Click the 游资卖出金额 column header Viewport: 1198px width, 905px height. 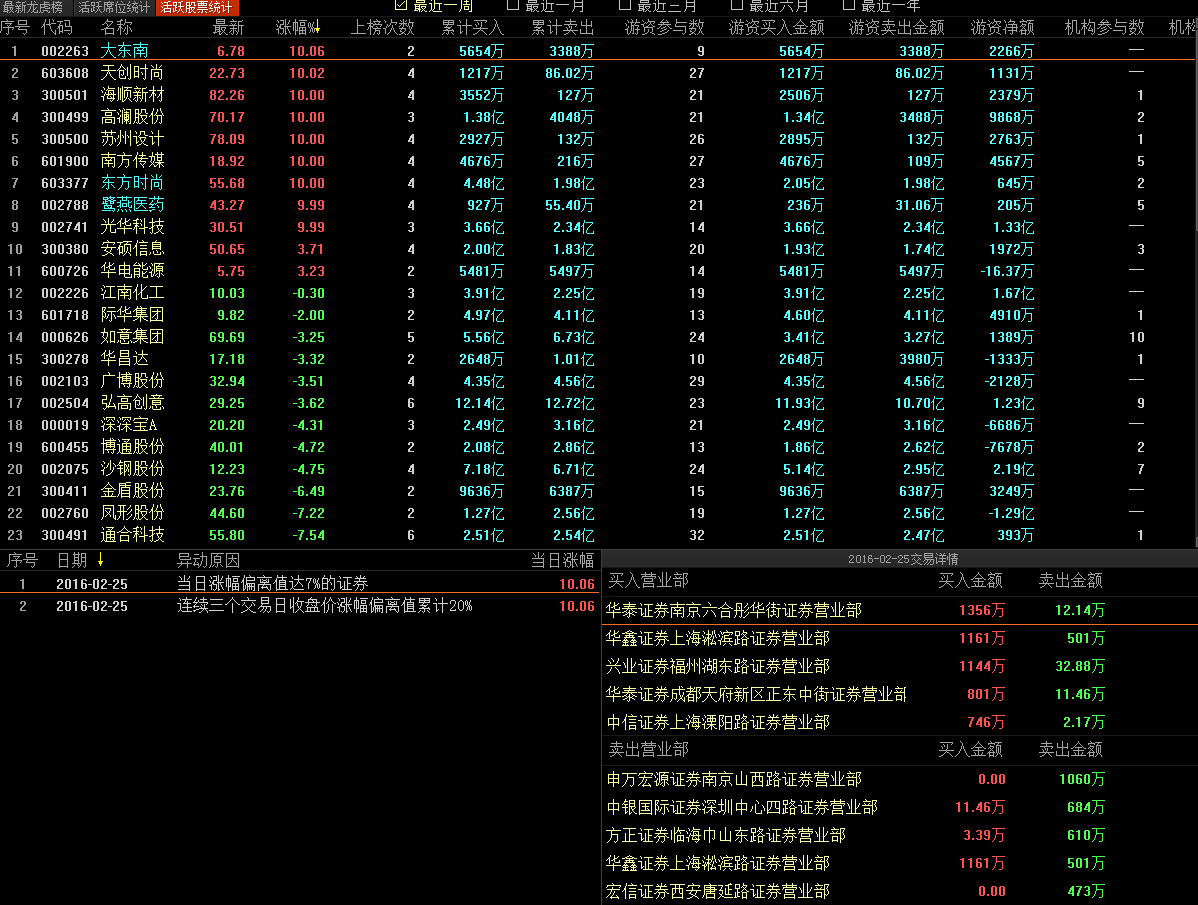coord(897,27)
